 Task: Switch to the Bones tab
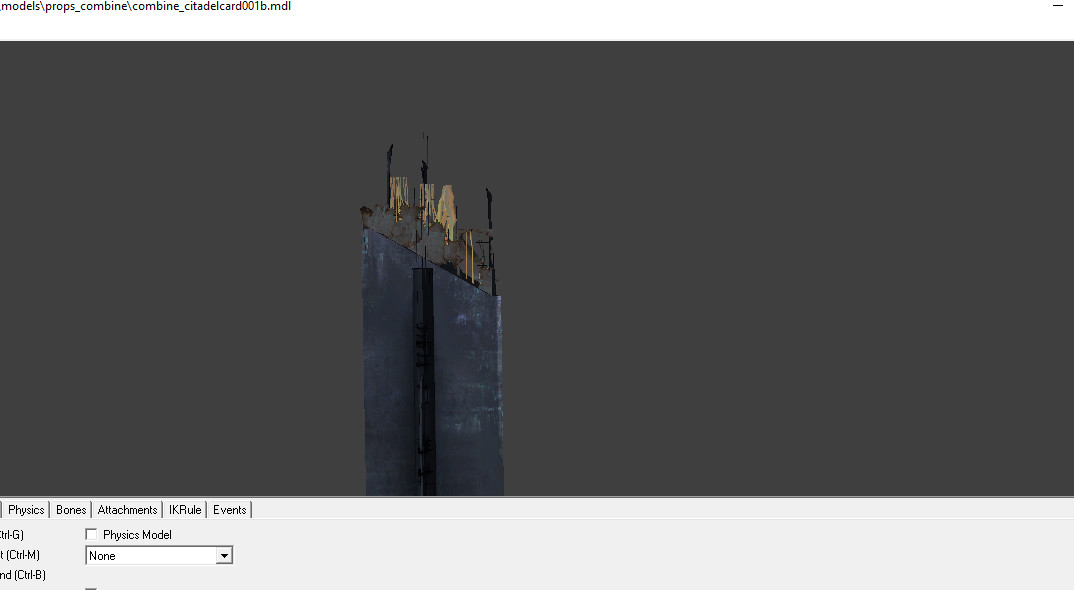(70, 509)
